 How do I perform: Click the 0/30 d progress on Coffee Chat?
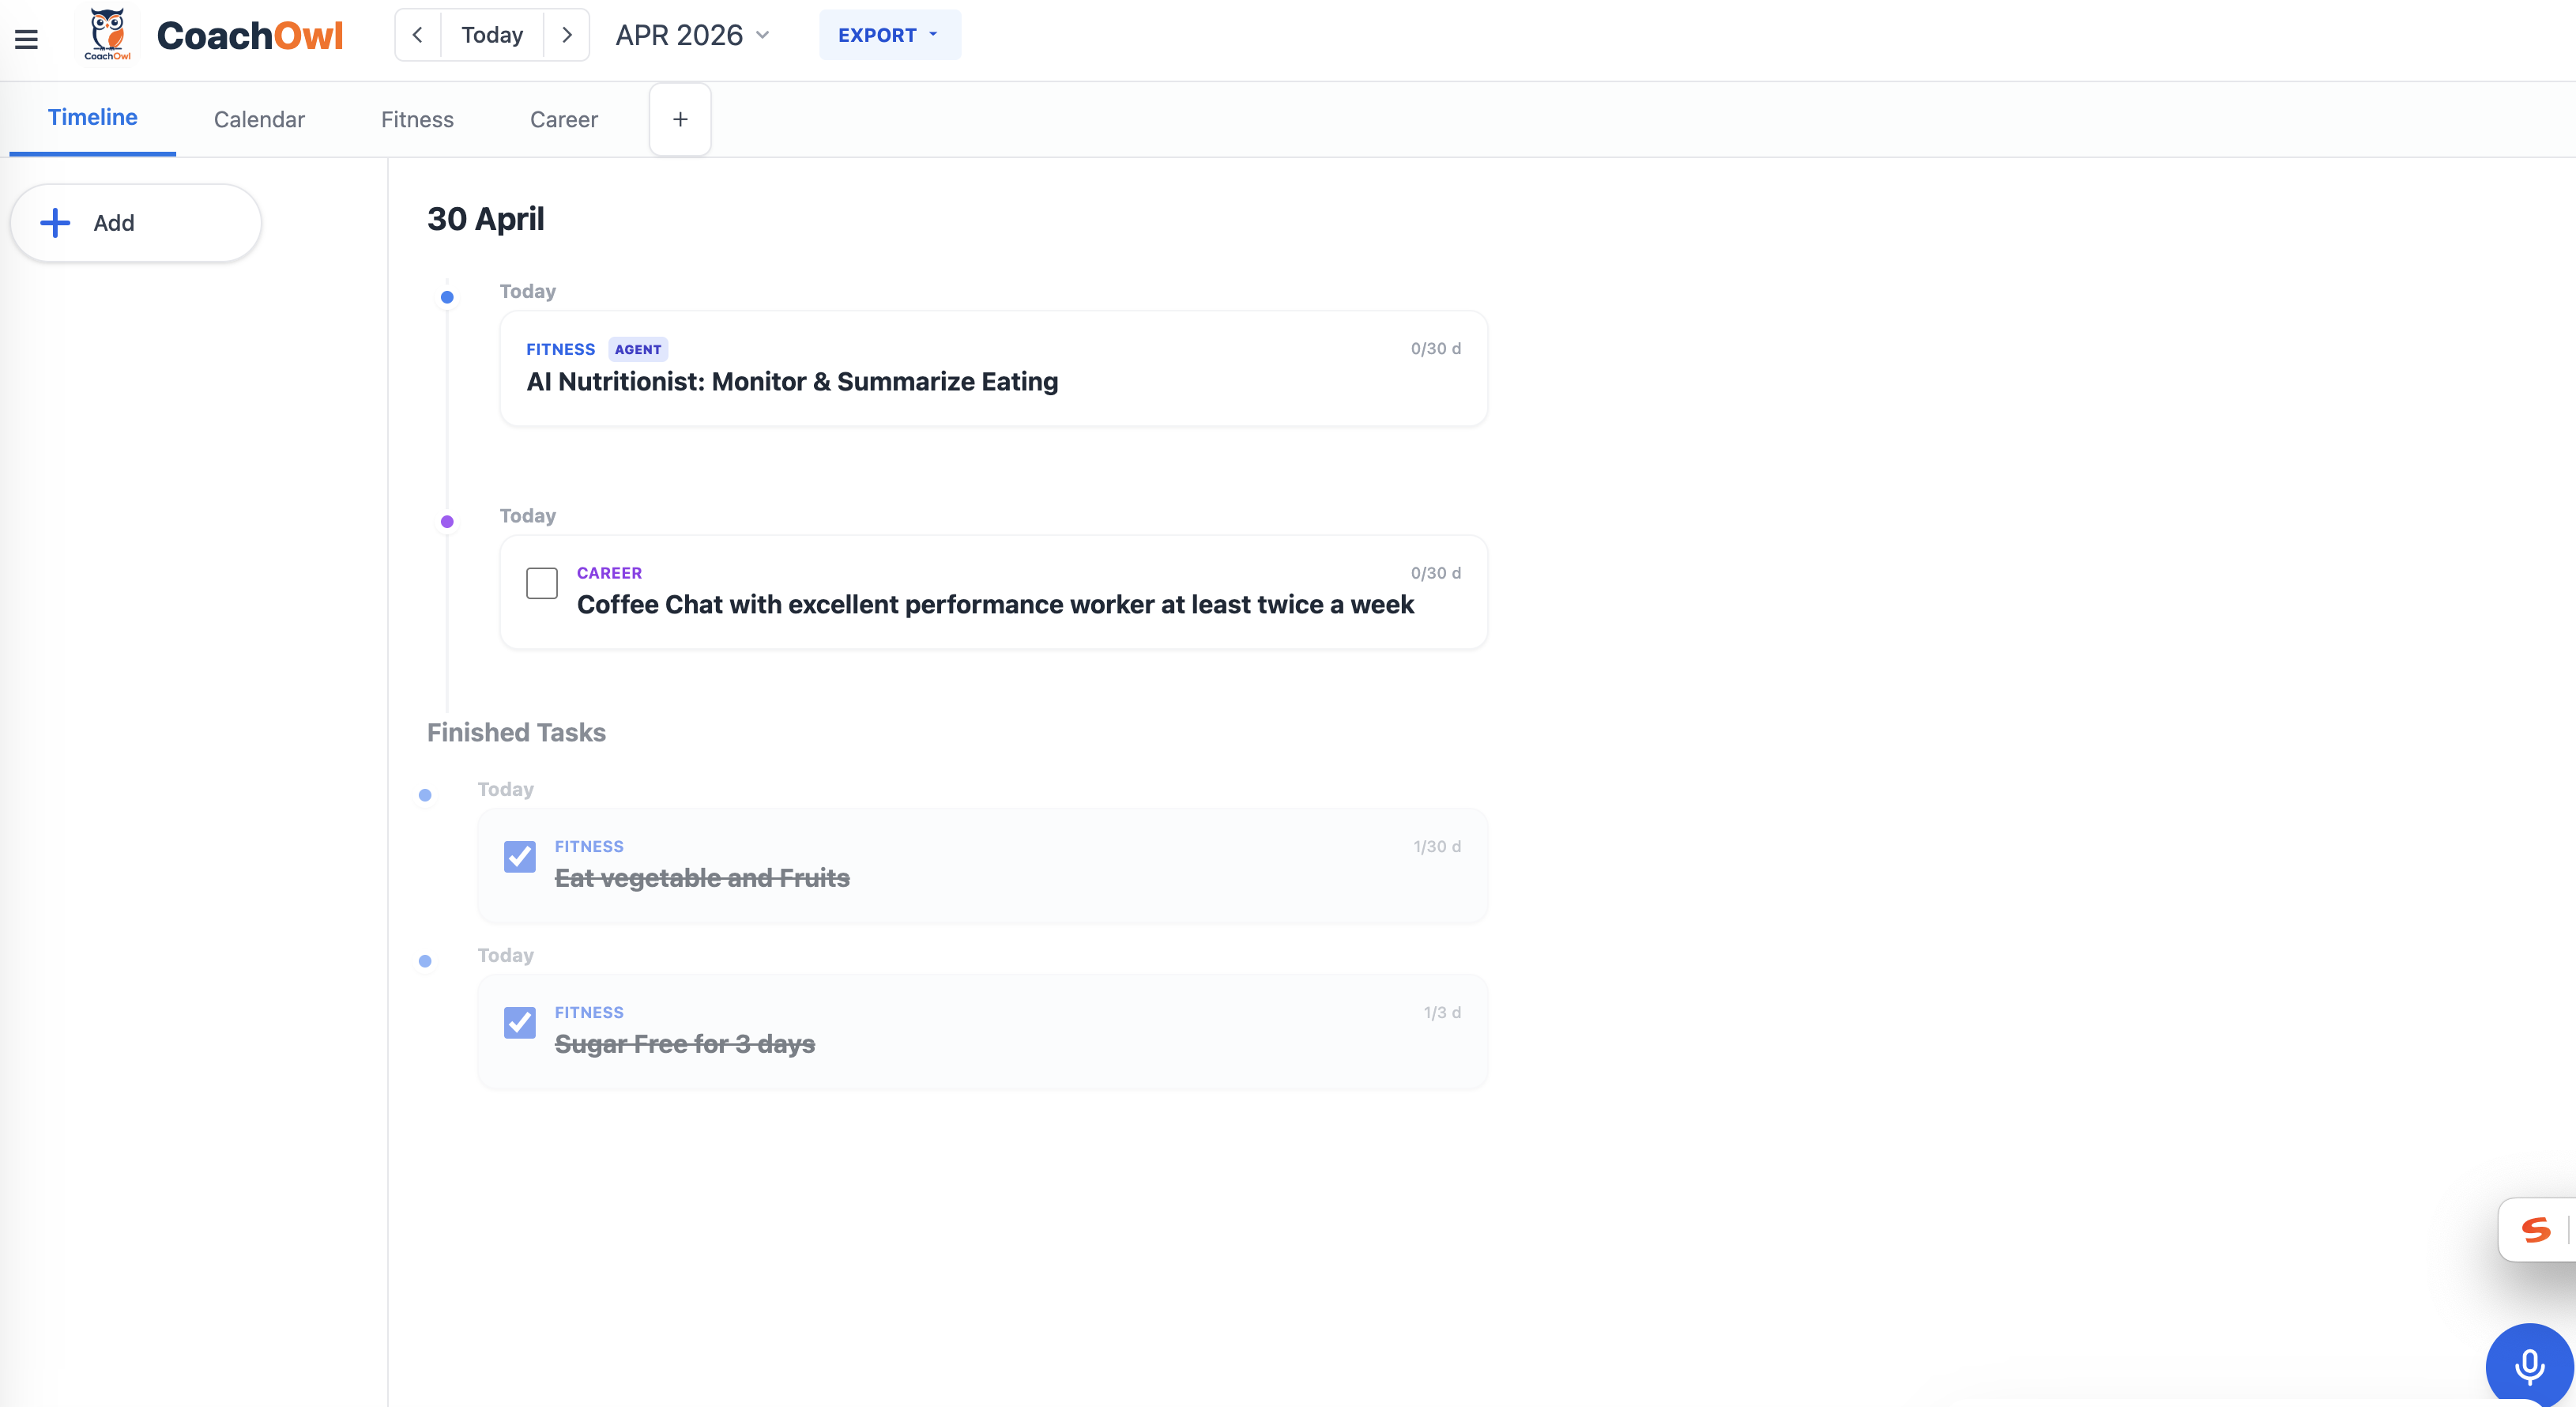tap(1435, 573)
